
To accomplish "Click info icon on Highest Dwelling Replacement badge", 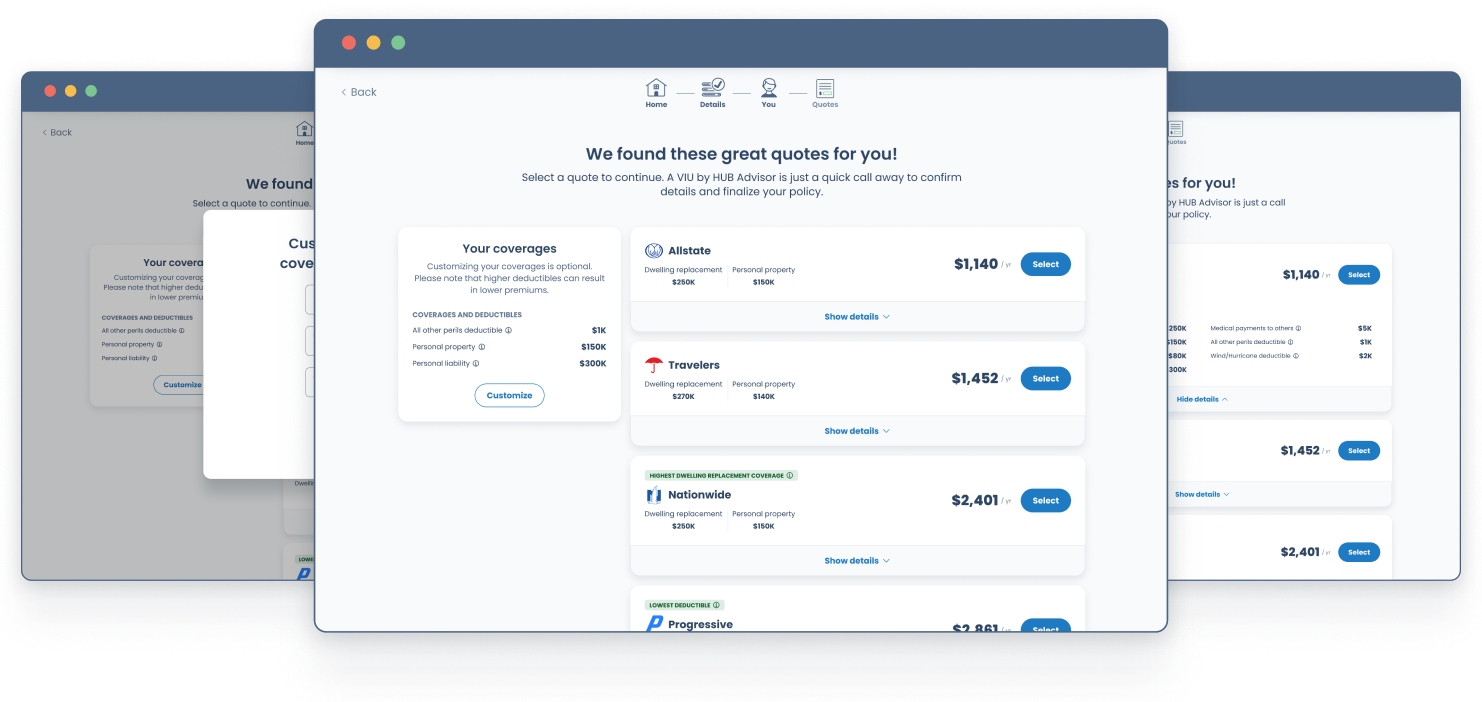I will tap(789, 476).
